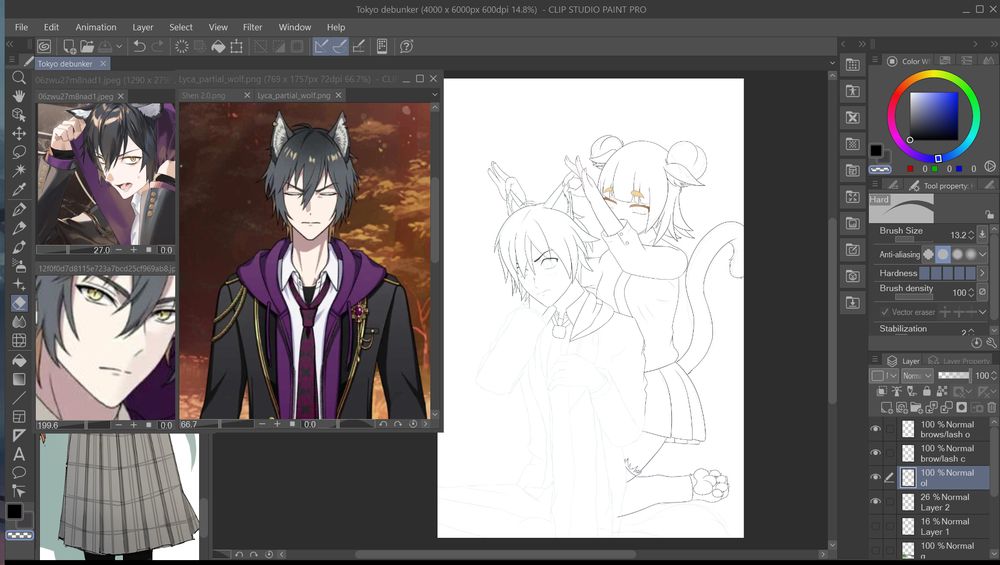Image resolution: width=1000 pixels, height=565 pixels.
Task: Select the Layer 2 row
Action: pyautogui.click(x=944, y=501)
